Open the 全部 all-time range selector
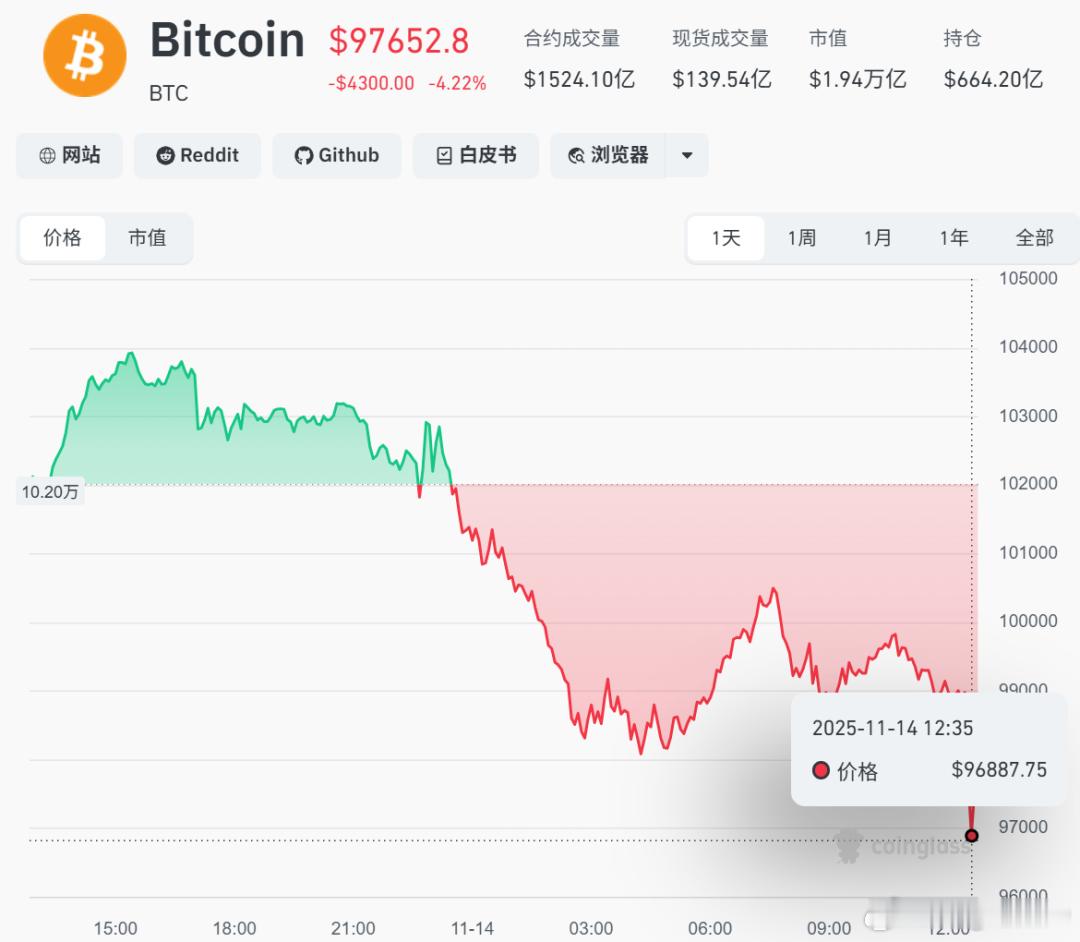 pos(1037,238)
